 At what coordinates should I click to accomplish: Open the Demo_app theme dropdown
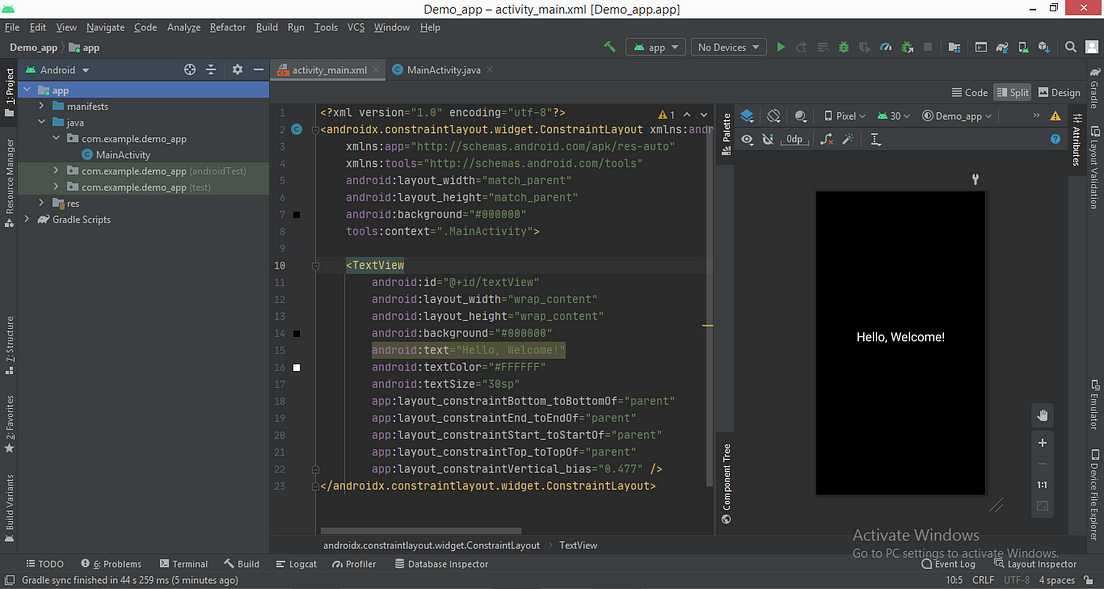click(x=958, y=116)
